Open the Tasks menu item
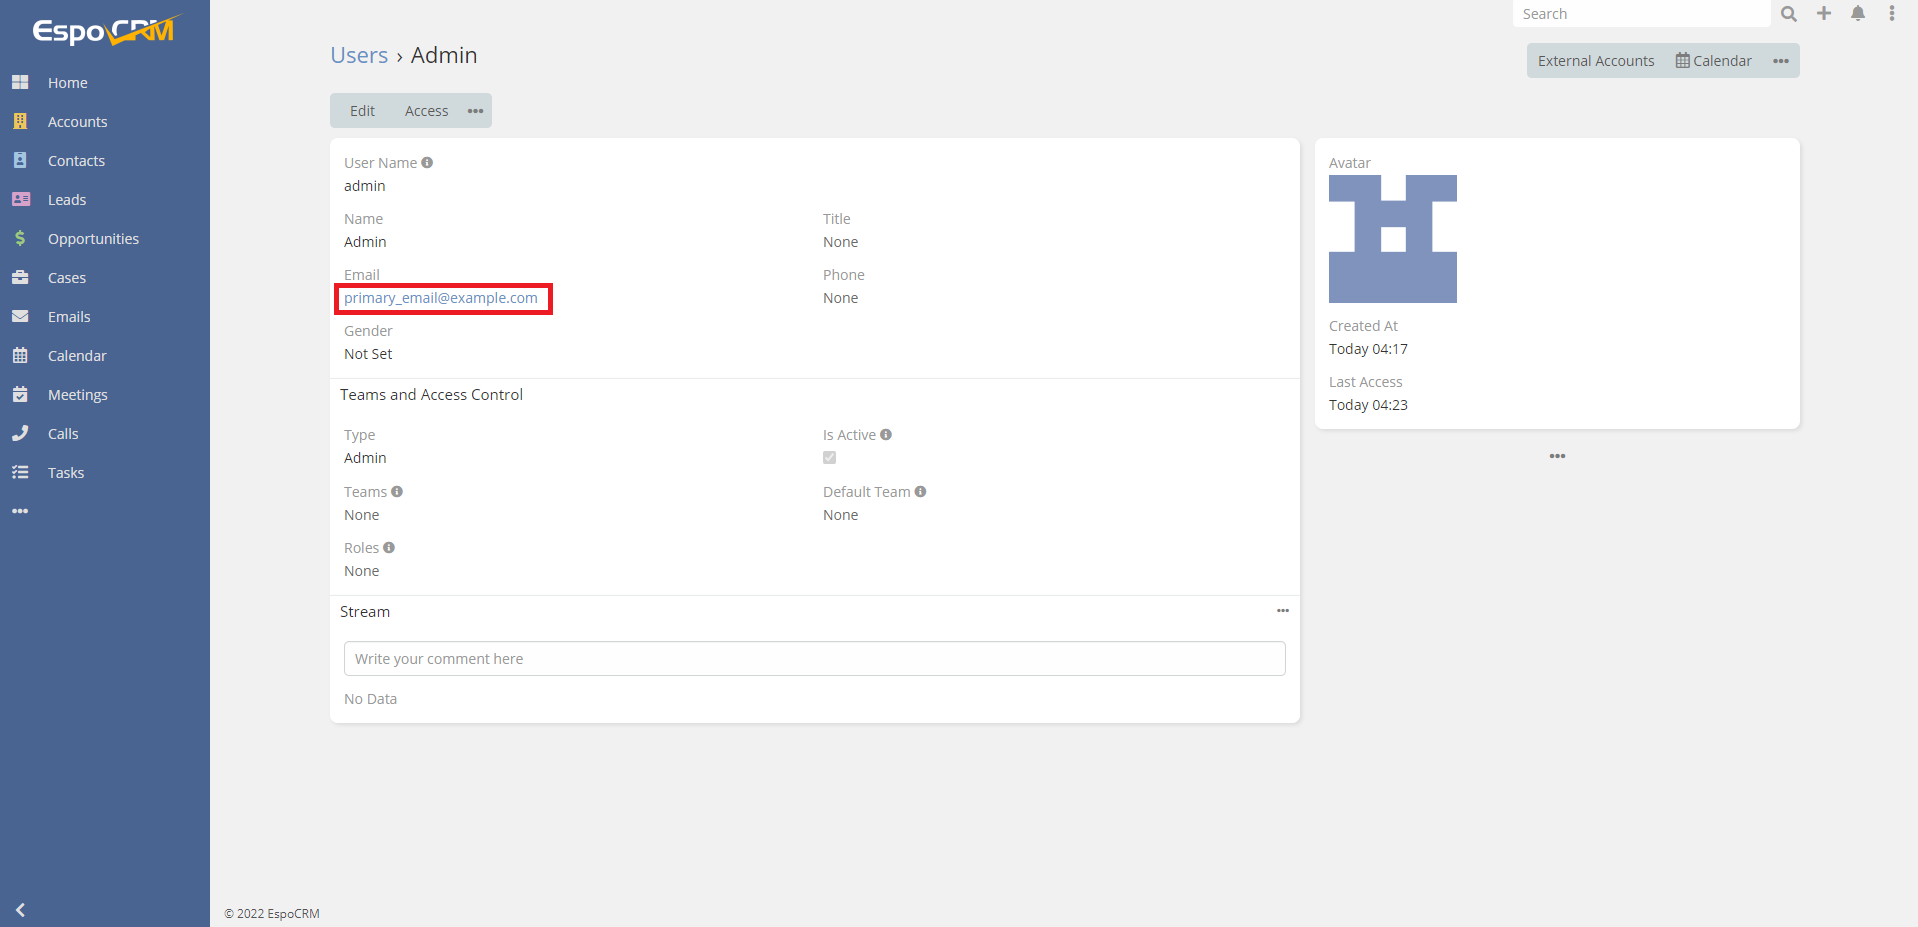This screenshot has height=927, width=1918. pyautogui.click(x=21, y=472)
